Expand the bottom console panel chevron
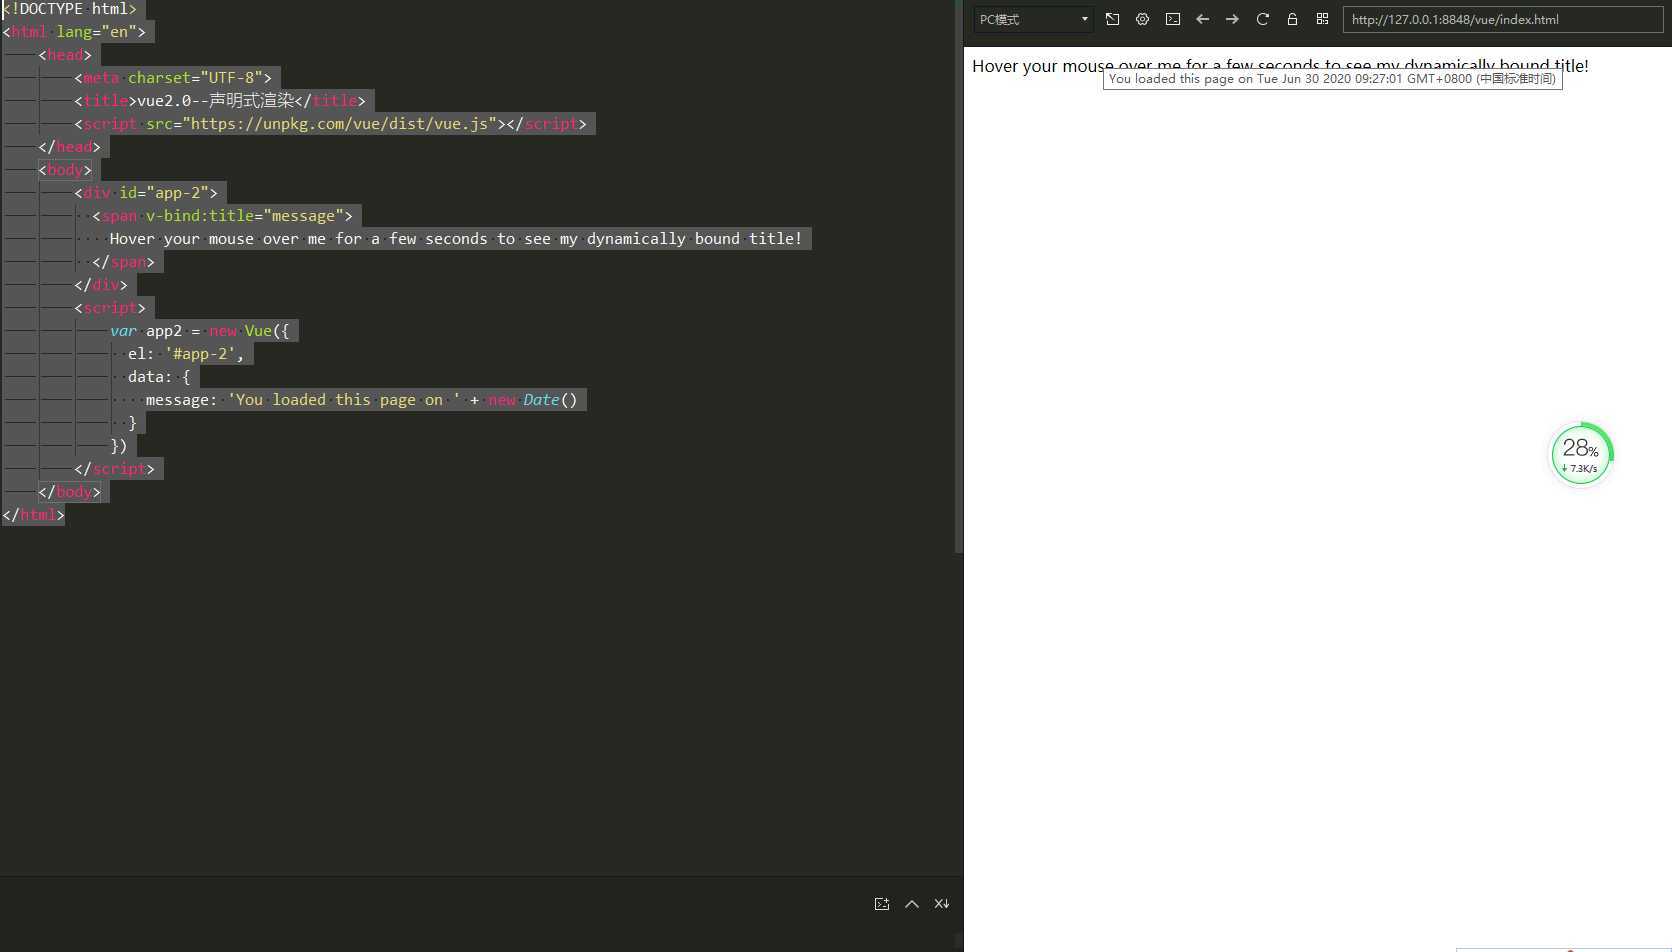The height and width of the screenshot is (952, 1672). tap(912, 904)
